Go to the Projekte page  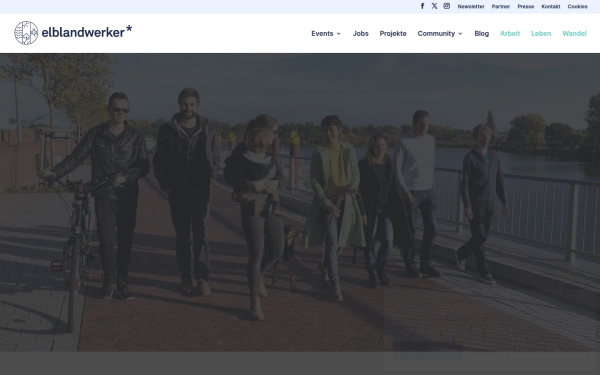[x=393, y=34]
